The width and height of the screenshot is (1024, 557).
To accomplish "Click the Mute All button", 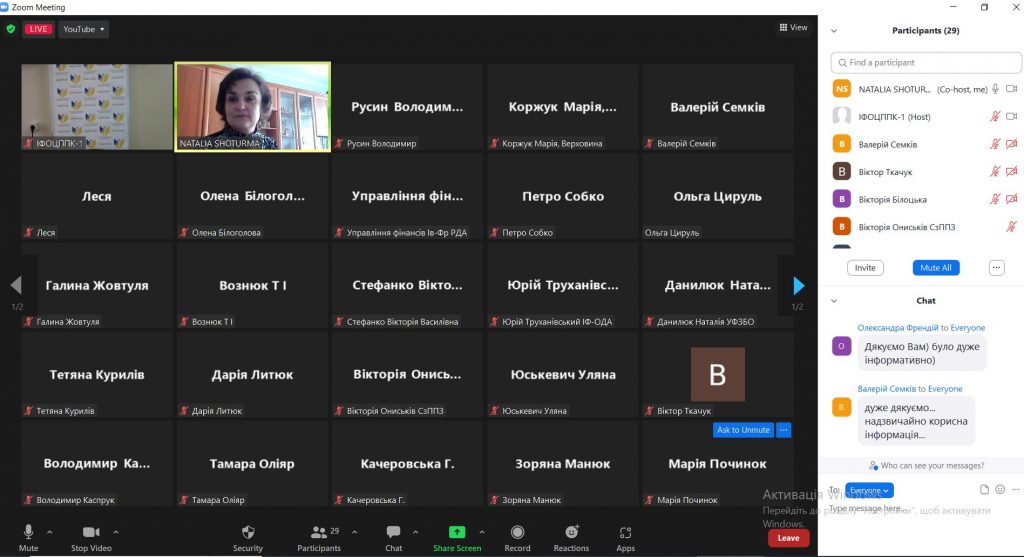I will pos(935,268).
